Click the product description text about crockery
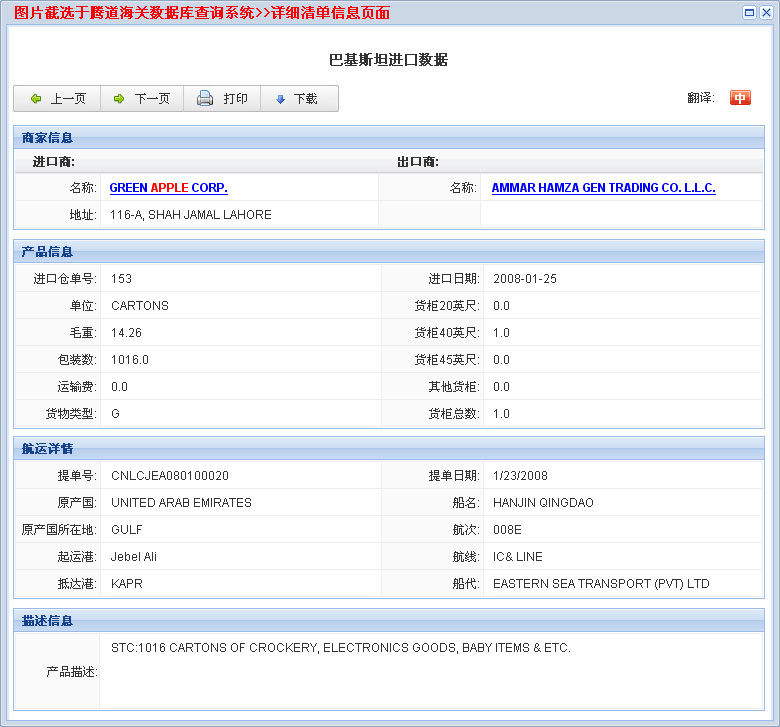 (340, 648)
